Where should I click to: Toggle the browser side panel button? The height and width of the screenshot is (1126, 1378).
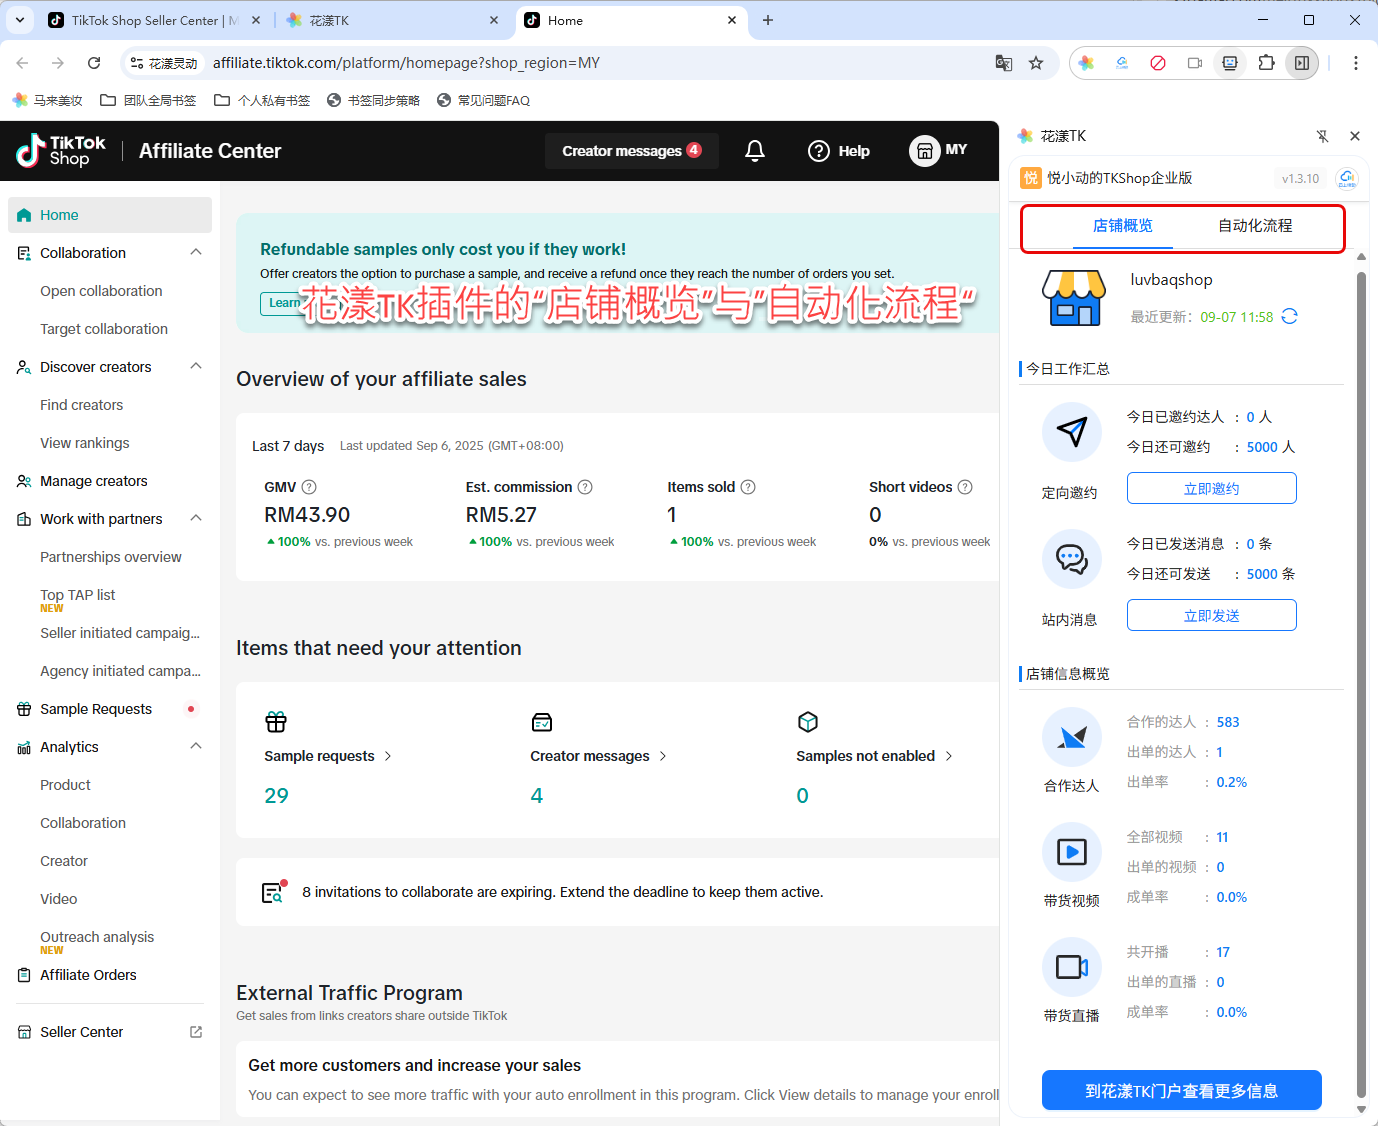tap(1301, 63)
